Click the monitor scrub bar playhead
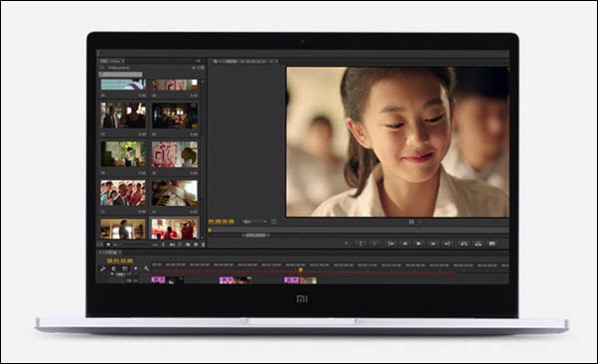598x364 pixels. point(209,230)
